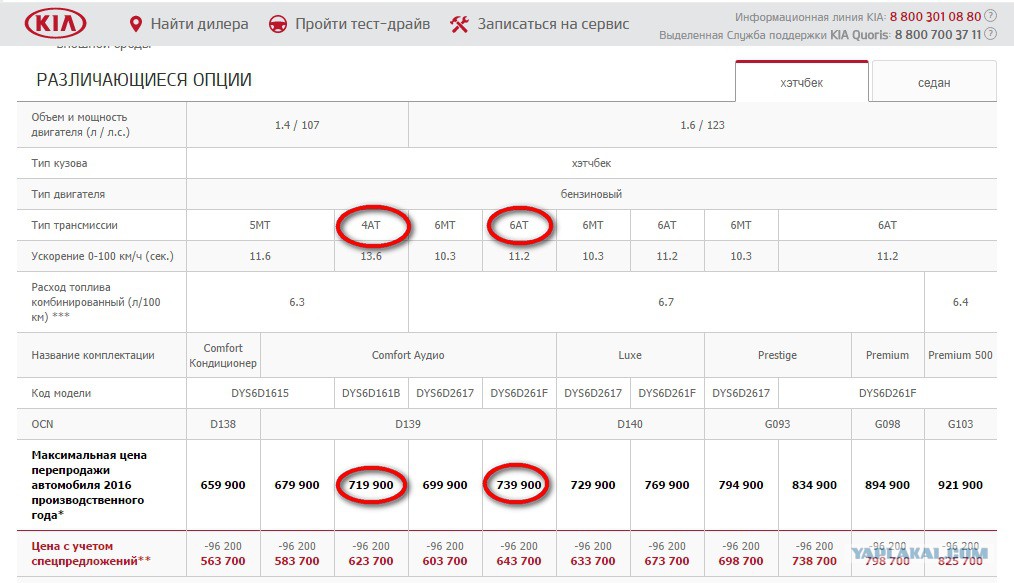Click OCN code D140
Image resolution: width=1014 pixels, height=583 pixels.
pos(630,424)
